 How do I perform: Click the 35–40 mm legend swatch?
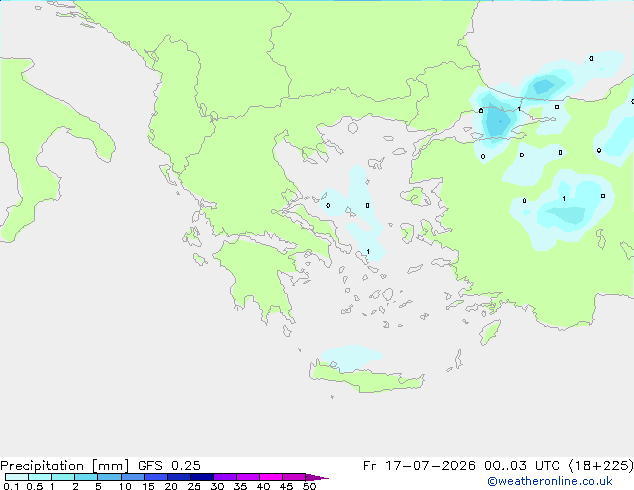[x=248, y=477]
